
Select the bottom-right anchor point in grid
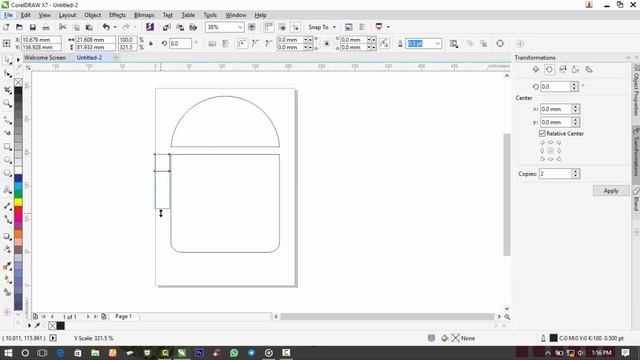(559, 159)
